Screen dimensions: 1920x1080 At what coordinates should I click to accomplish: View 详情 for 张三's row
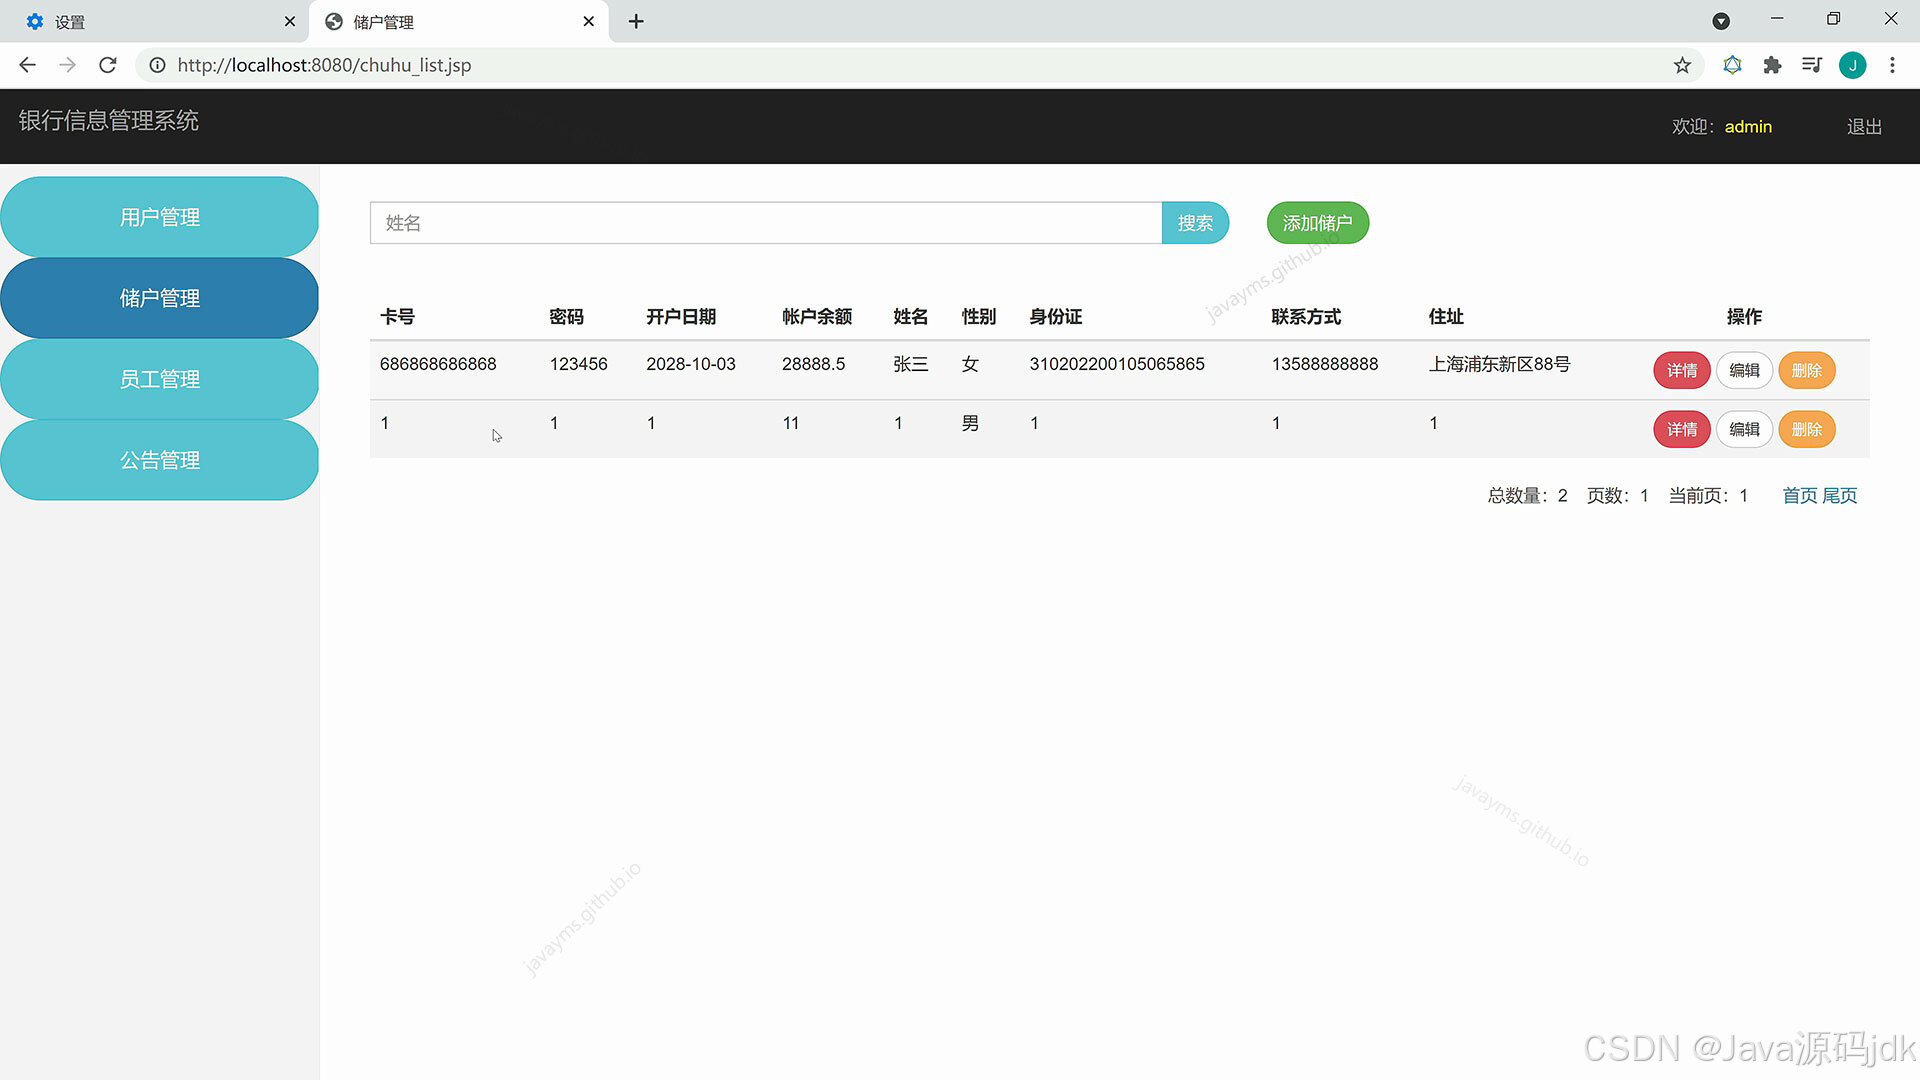1682,370
